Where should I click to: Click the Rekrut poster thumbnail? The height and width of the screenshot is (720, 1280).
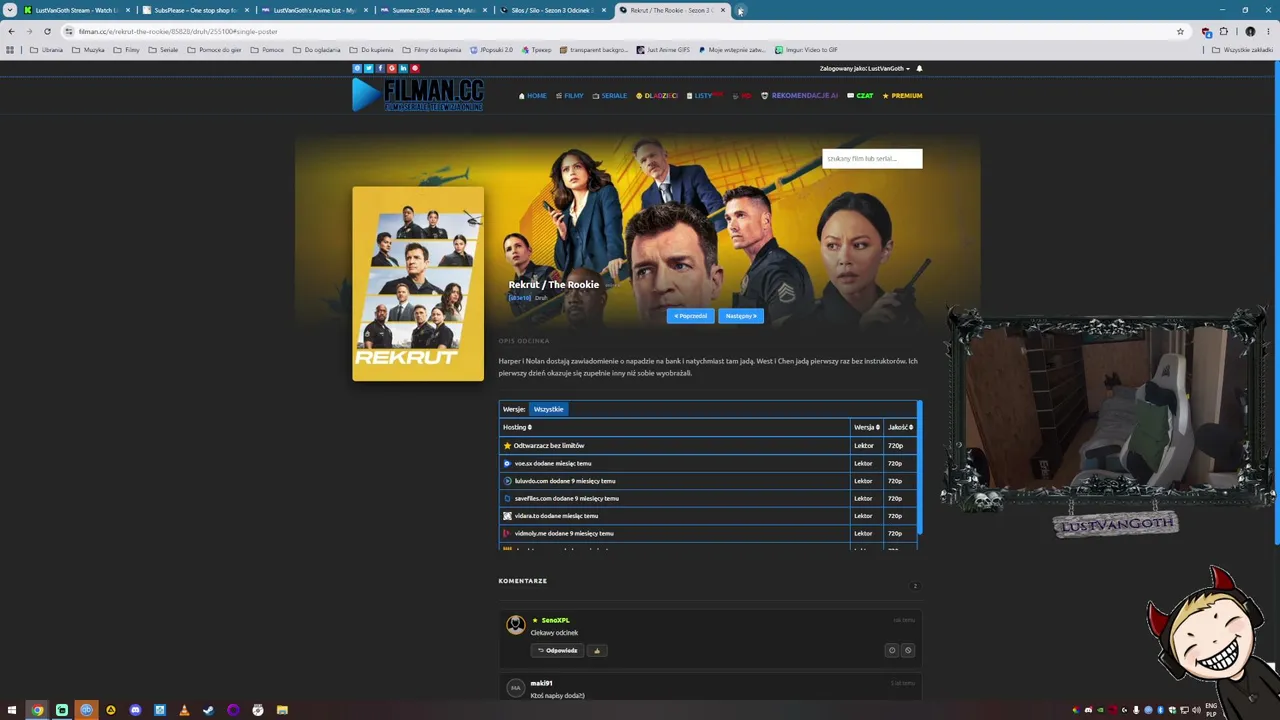pyautogui.click(x=418, y=284)
